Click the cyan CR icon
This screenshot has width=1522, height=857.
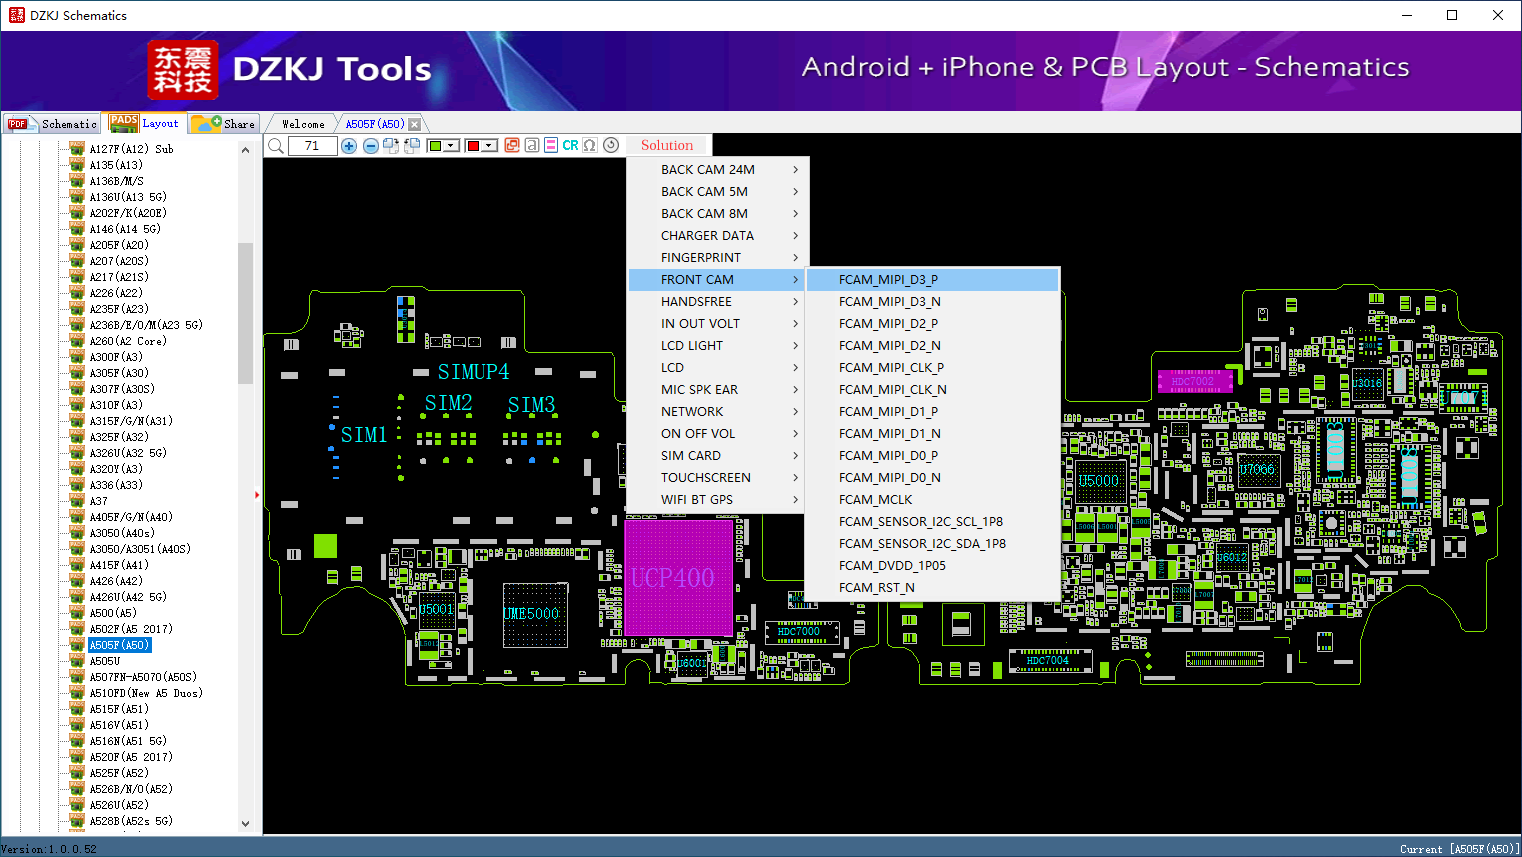(x=570, y=145)
